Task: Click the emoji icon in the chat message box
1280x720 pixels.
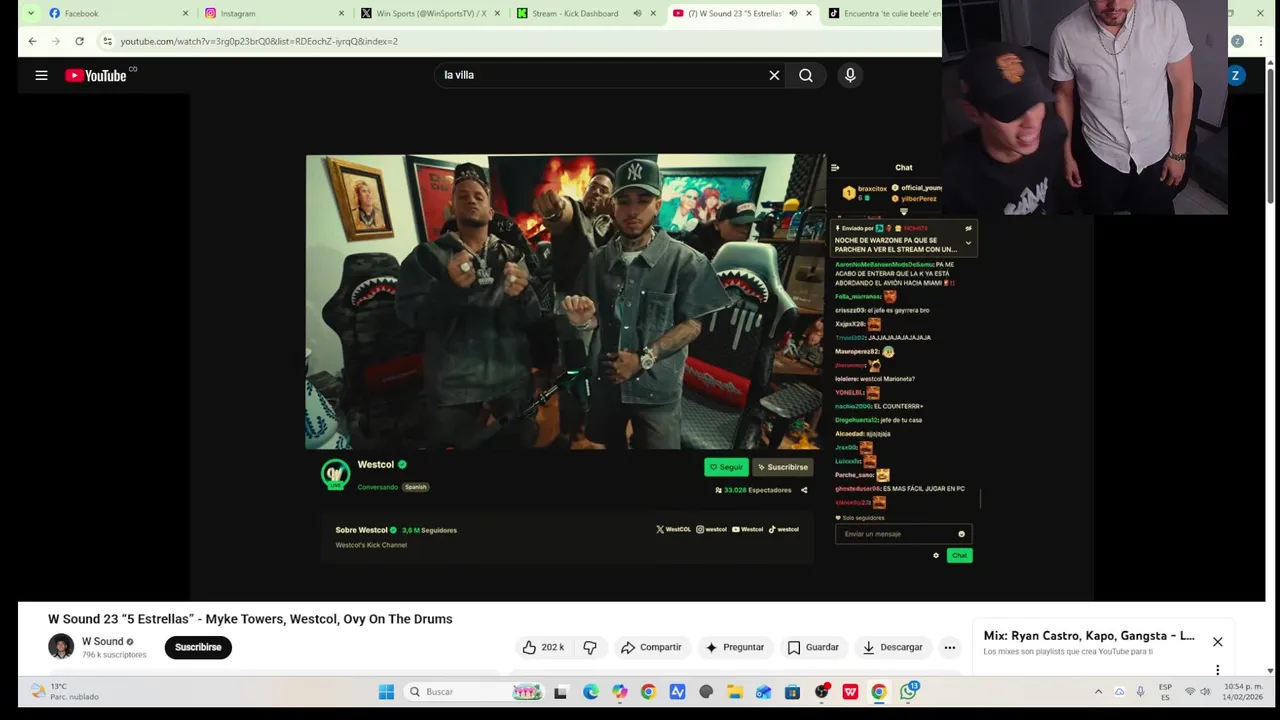Action: click(961, 534)
